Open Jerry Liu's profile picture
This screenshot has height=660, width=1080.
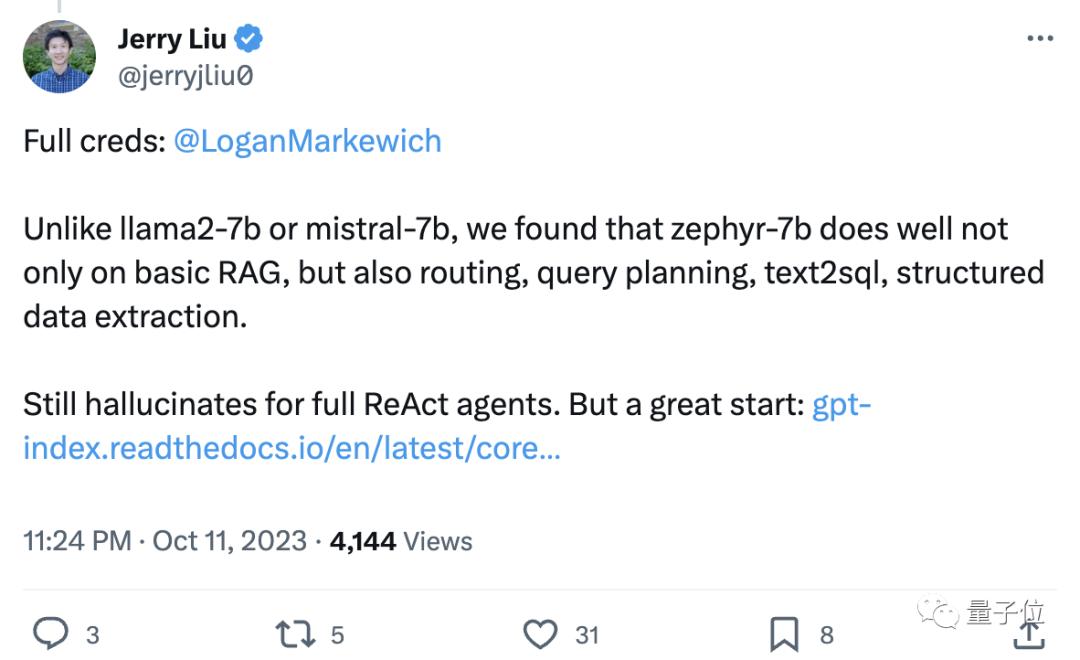coord(60,56)
